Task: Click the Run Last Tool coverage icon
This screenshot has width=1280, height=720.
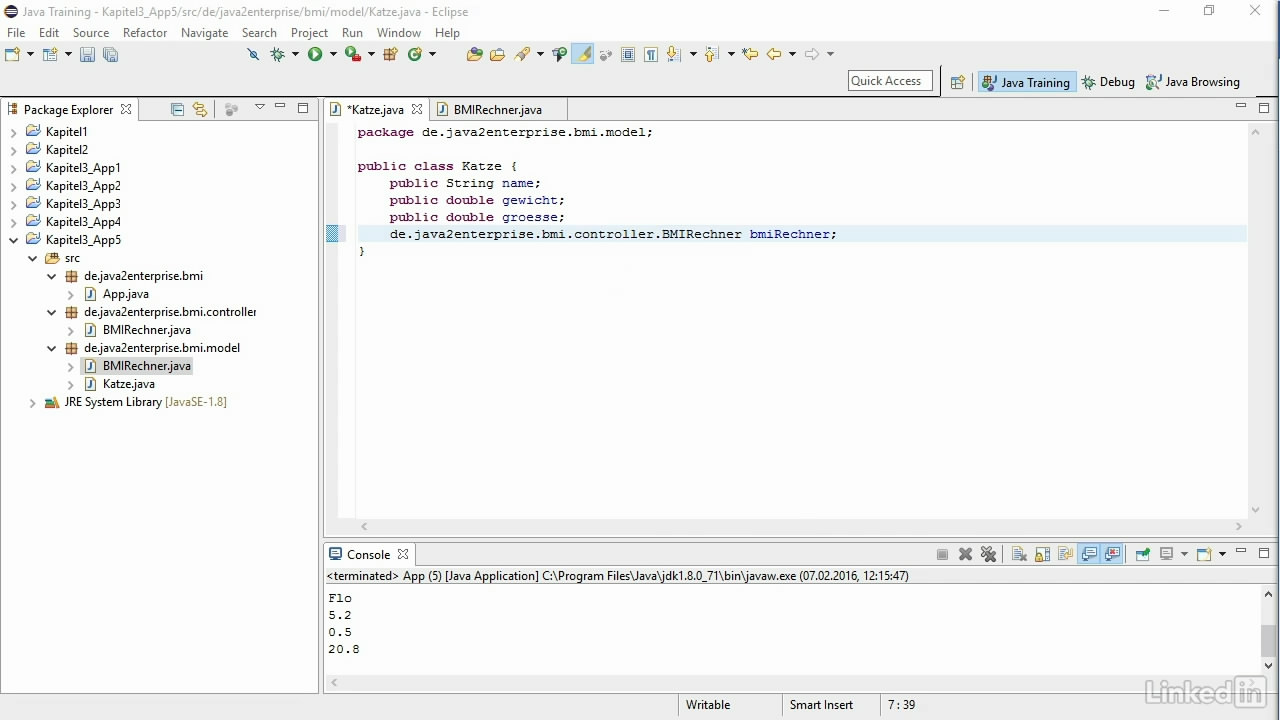Action: [x=352, y=54]
